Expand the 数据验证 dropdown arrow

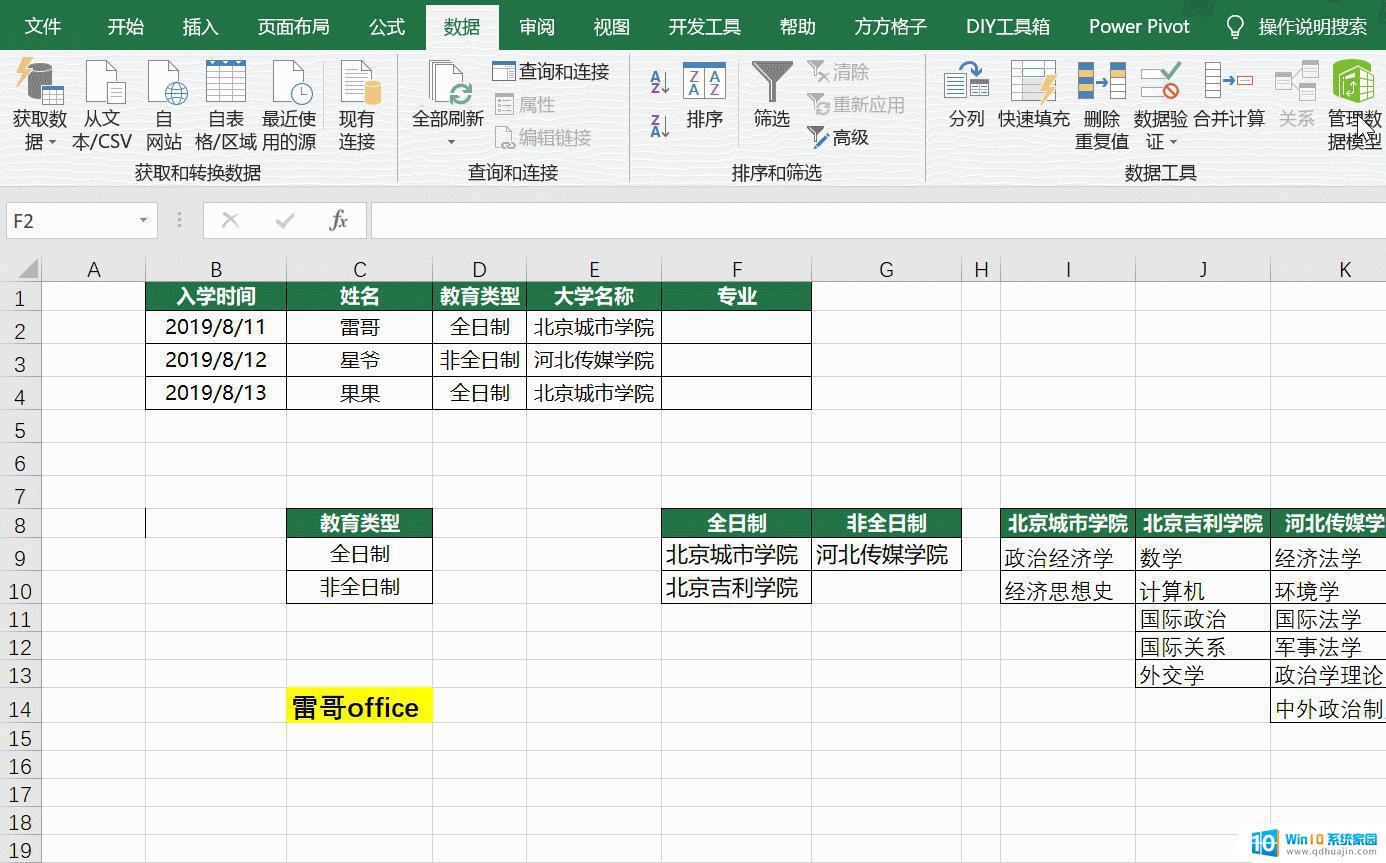click(x=1173, y=143)
